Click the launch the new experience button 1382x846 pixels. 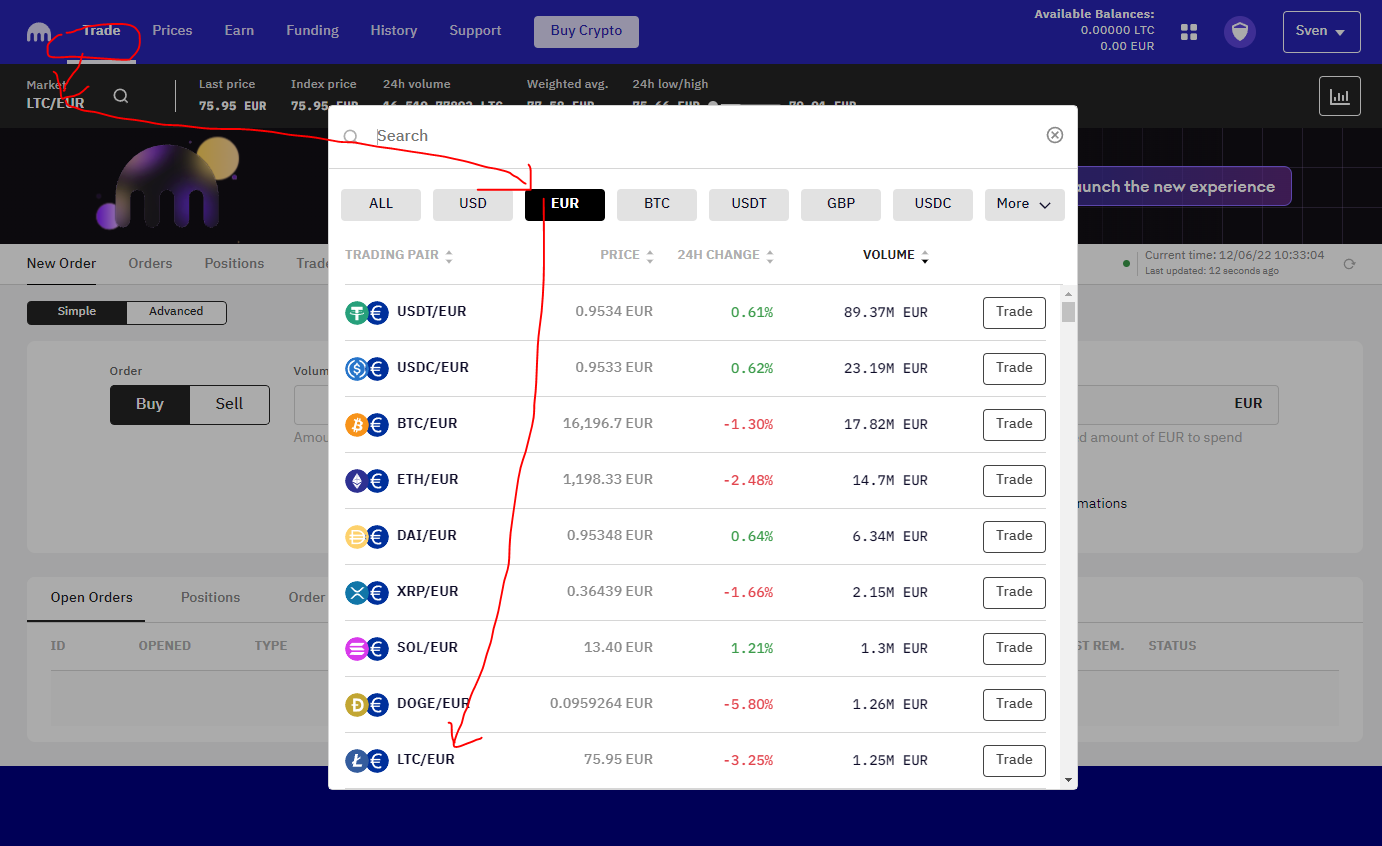pos(1184,187)
